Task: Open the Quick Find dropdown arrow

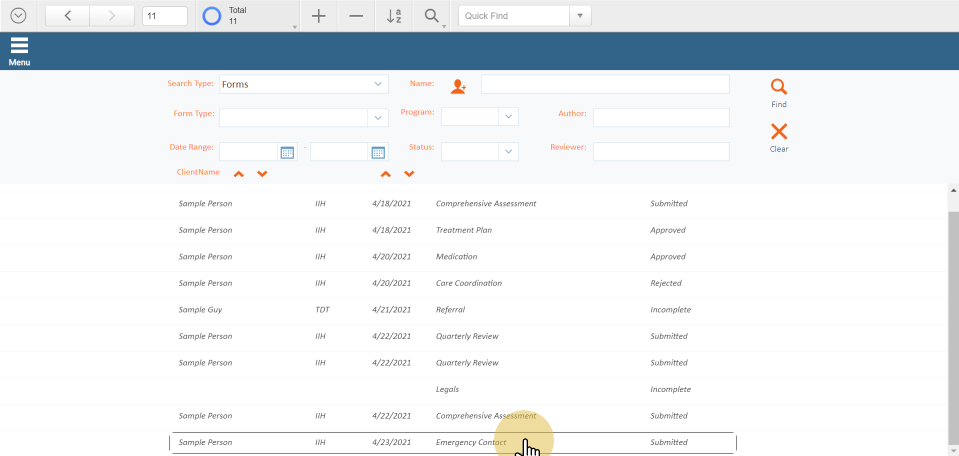Action: click(580, 16)
